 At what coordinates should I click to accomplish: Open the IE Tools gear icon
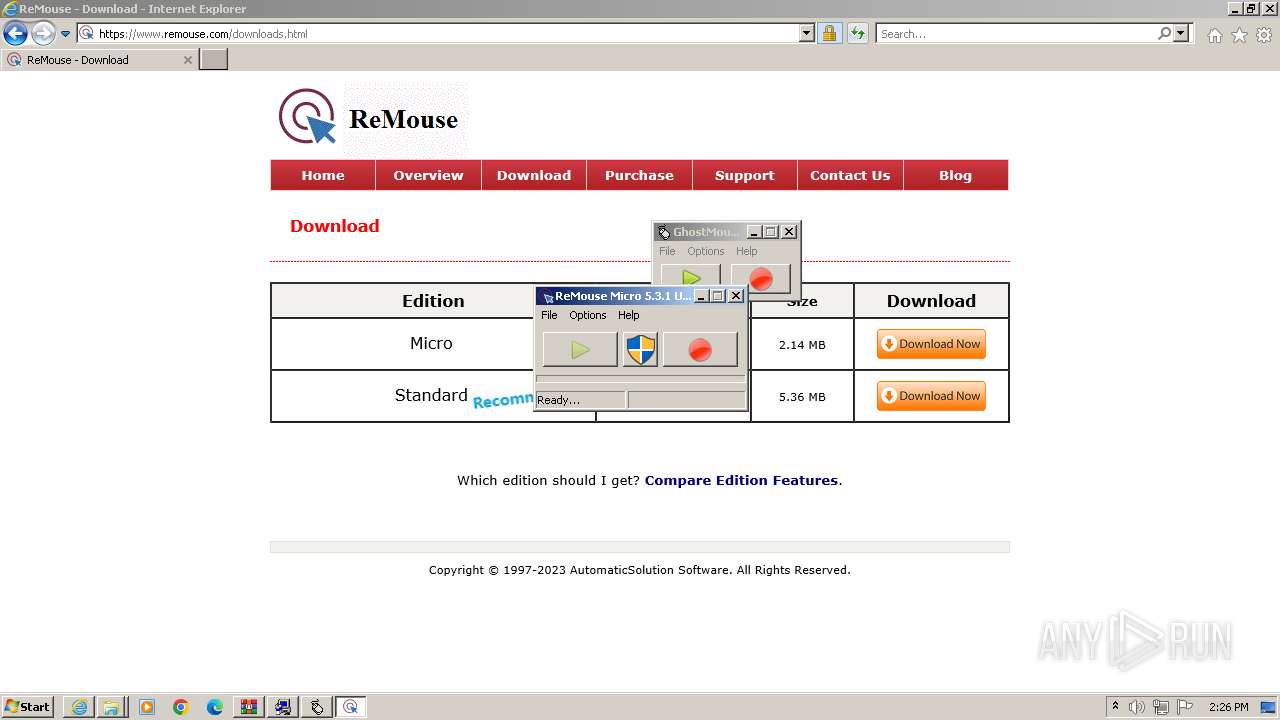point(1264,35)
